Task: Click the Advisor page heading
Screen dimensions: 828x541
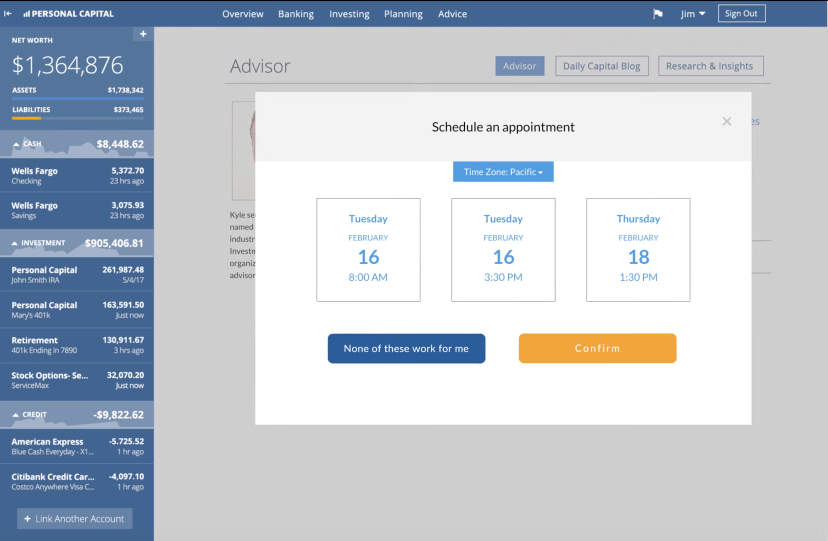Action: [x=260, y=67]
